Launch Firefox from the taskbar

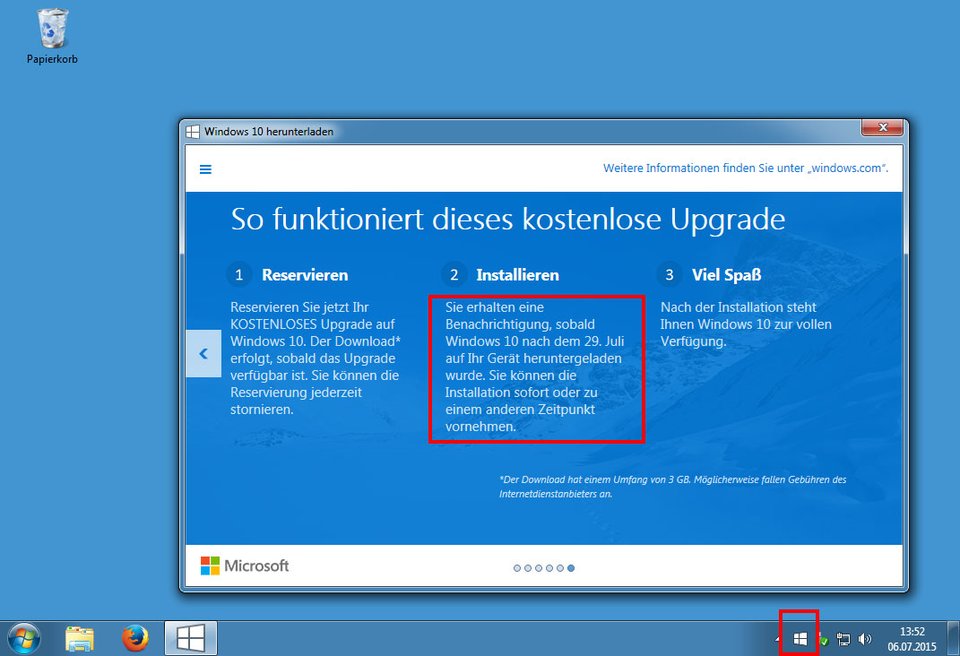tap(135, 638)
